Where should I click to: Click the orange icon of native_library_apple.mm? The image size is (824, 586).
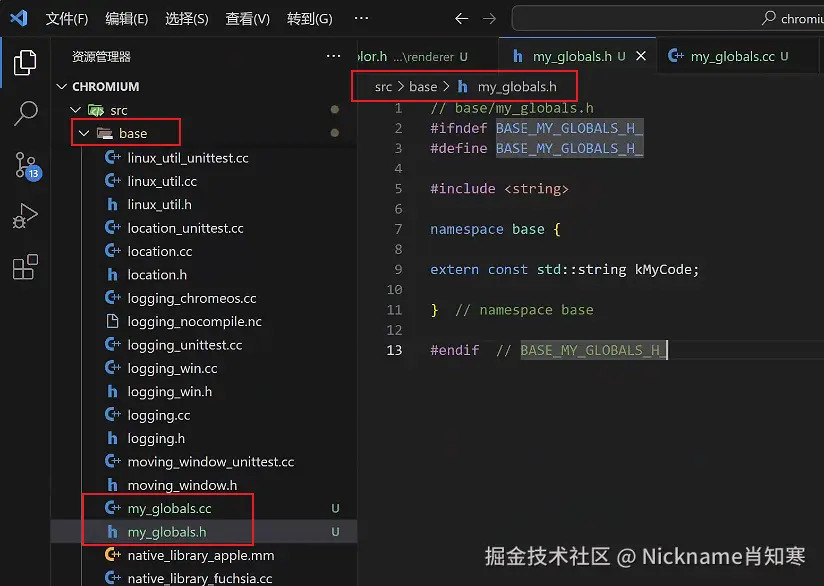pos(112,554)
